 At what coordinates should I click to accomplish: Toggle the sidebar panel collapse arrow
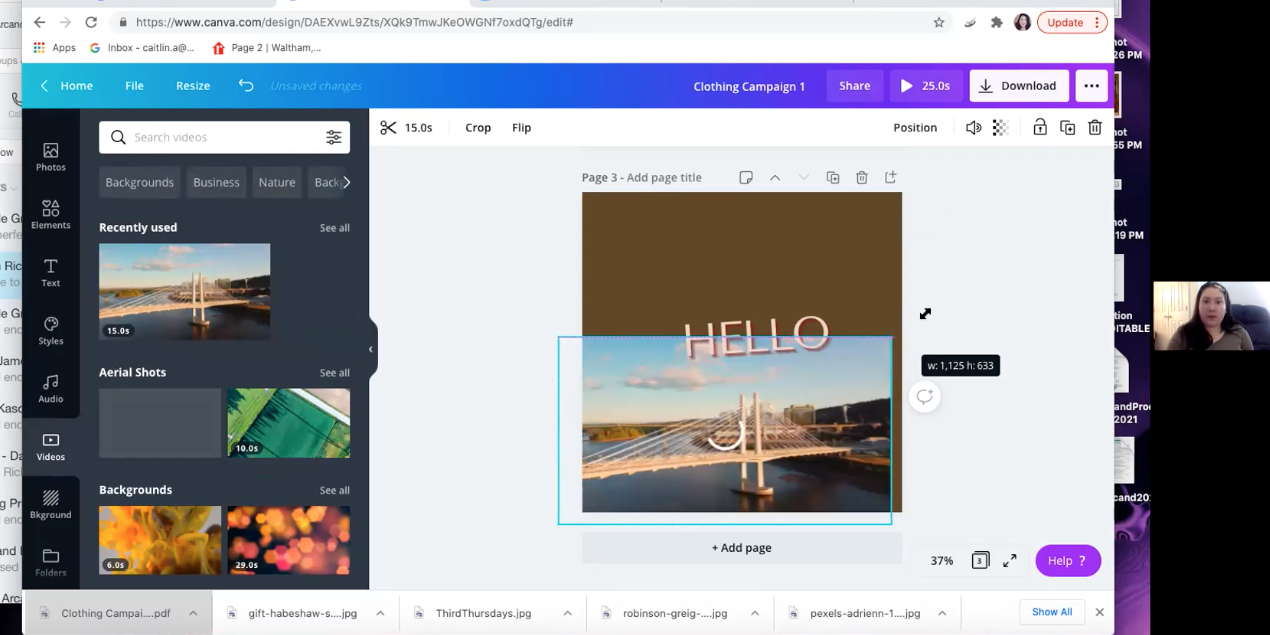coord(371,349)
